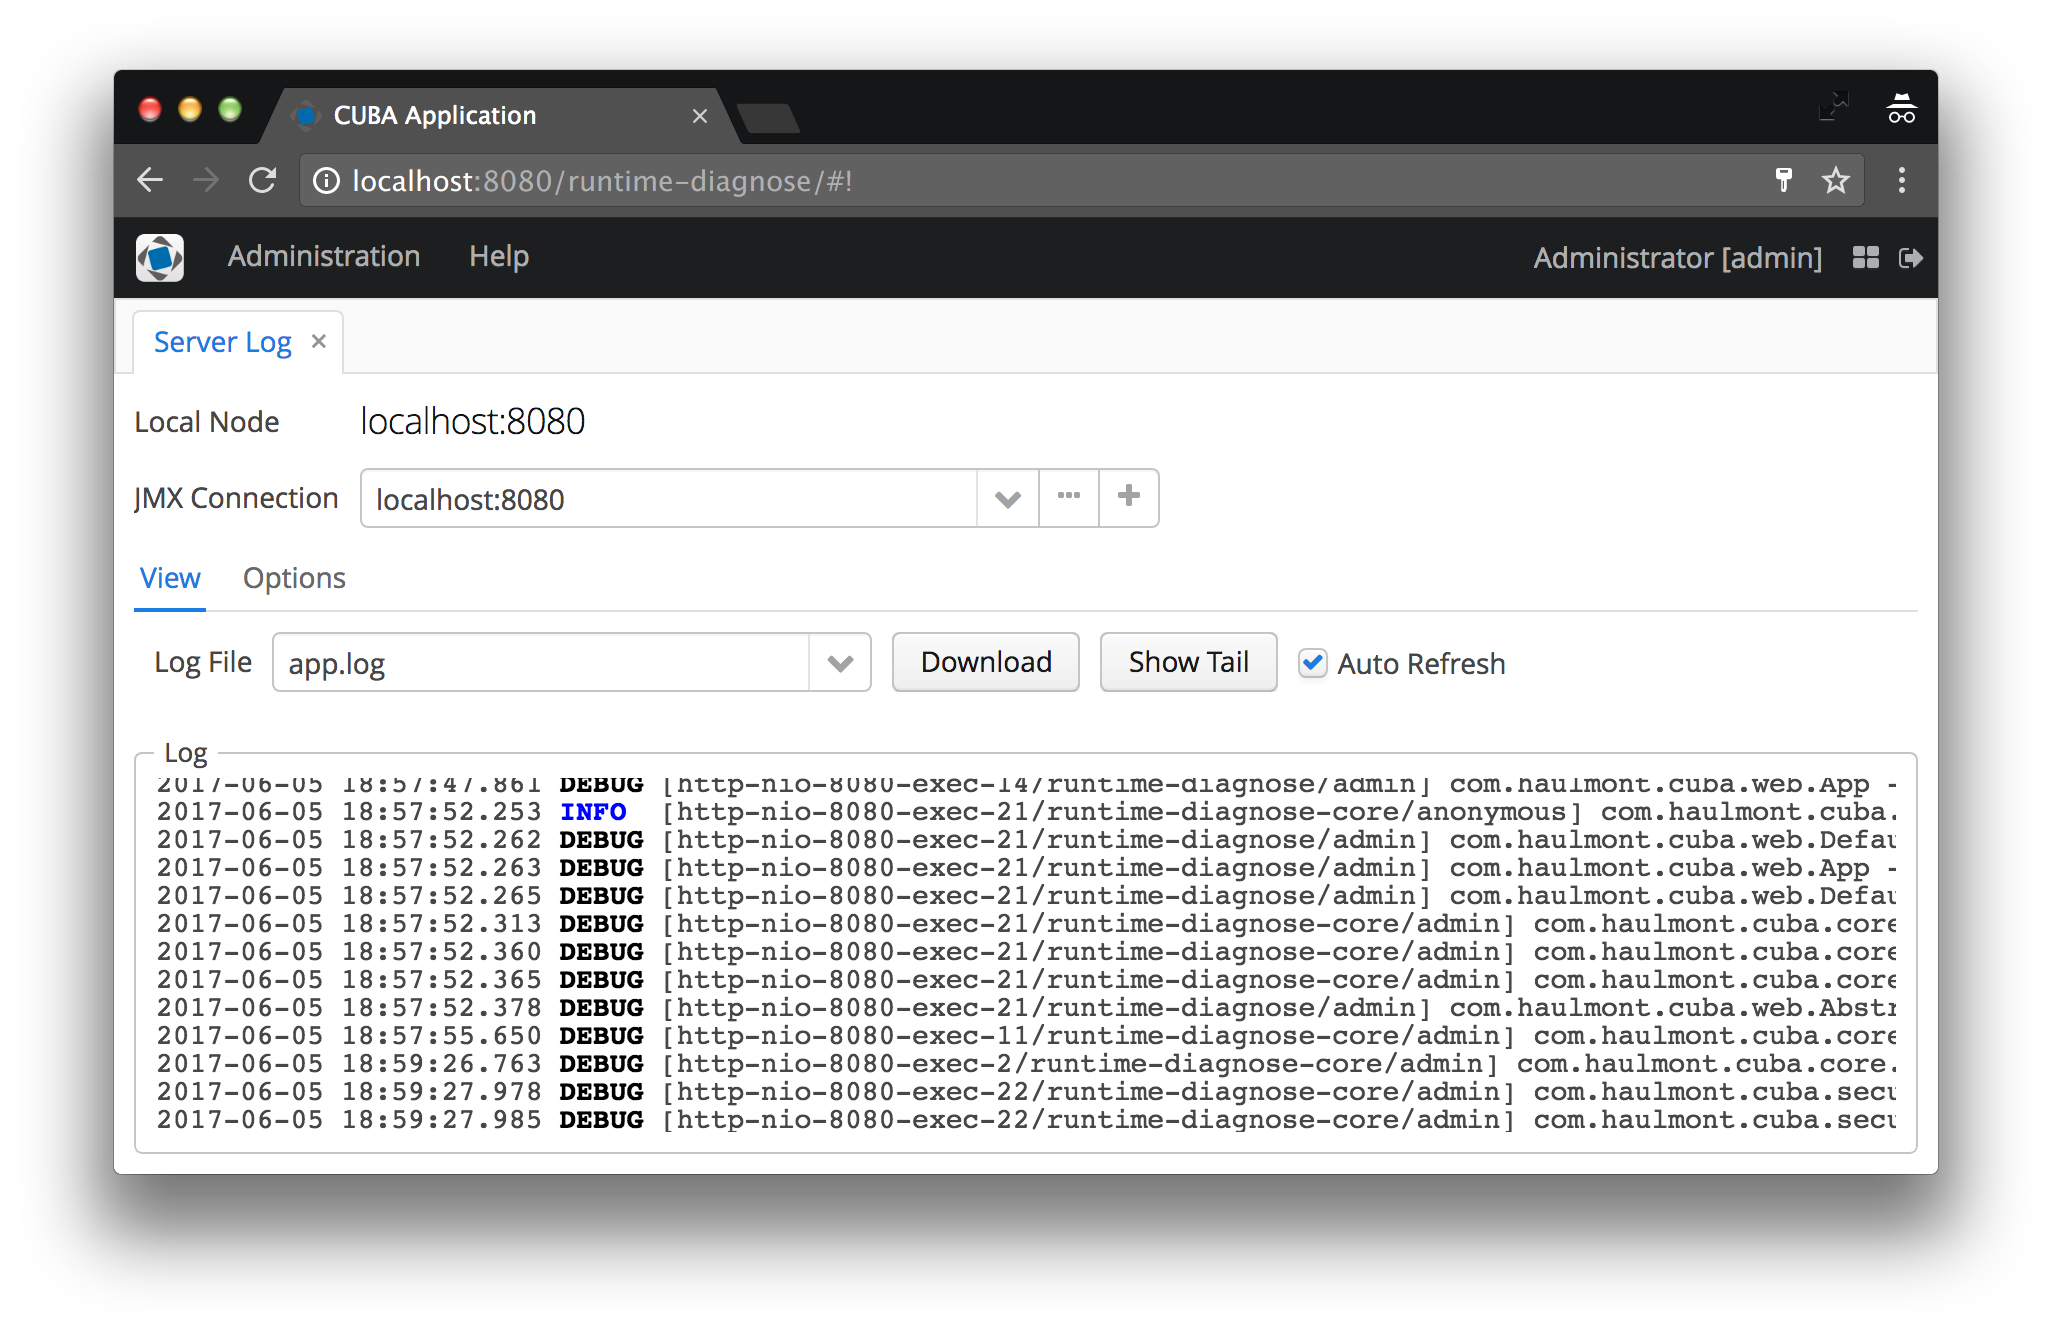This screenshot has height=1332, width=2052.
Task: Open the Chrome three-dot menu
Action: click(1902, 180)
